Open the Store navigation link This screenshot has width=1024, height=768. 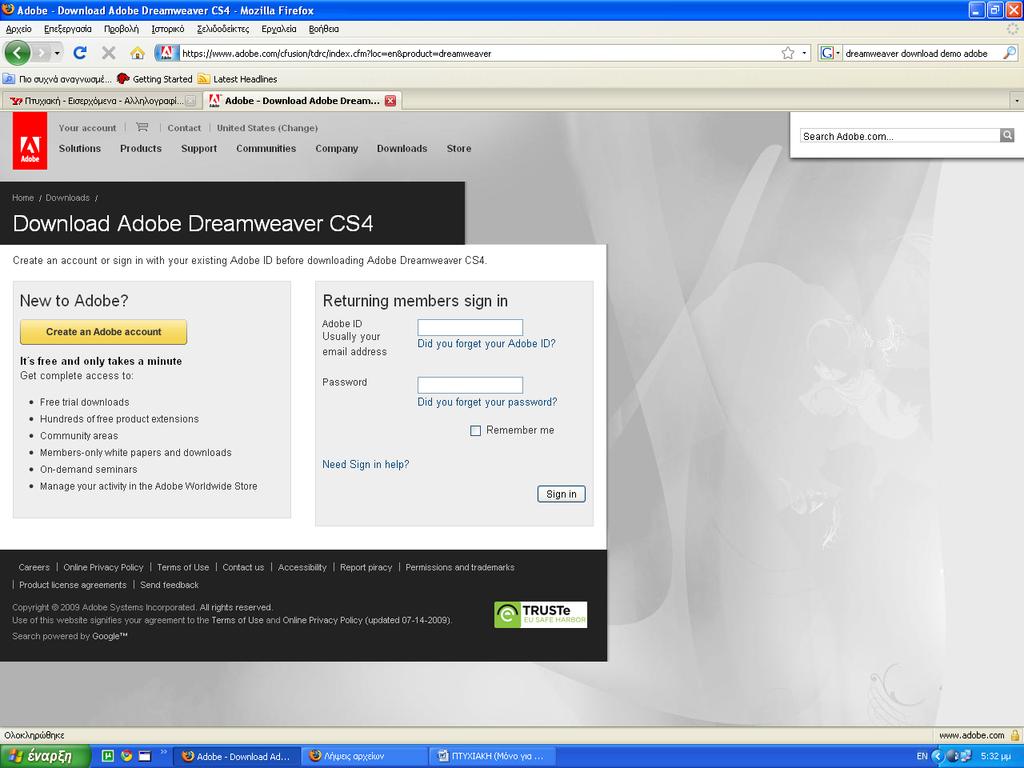458,148
